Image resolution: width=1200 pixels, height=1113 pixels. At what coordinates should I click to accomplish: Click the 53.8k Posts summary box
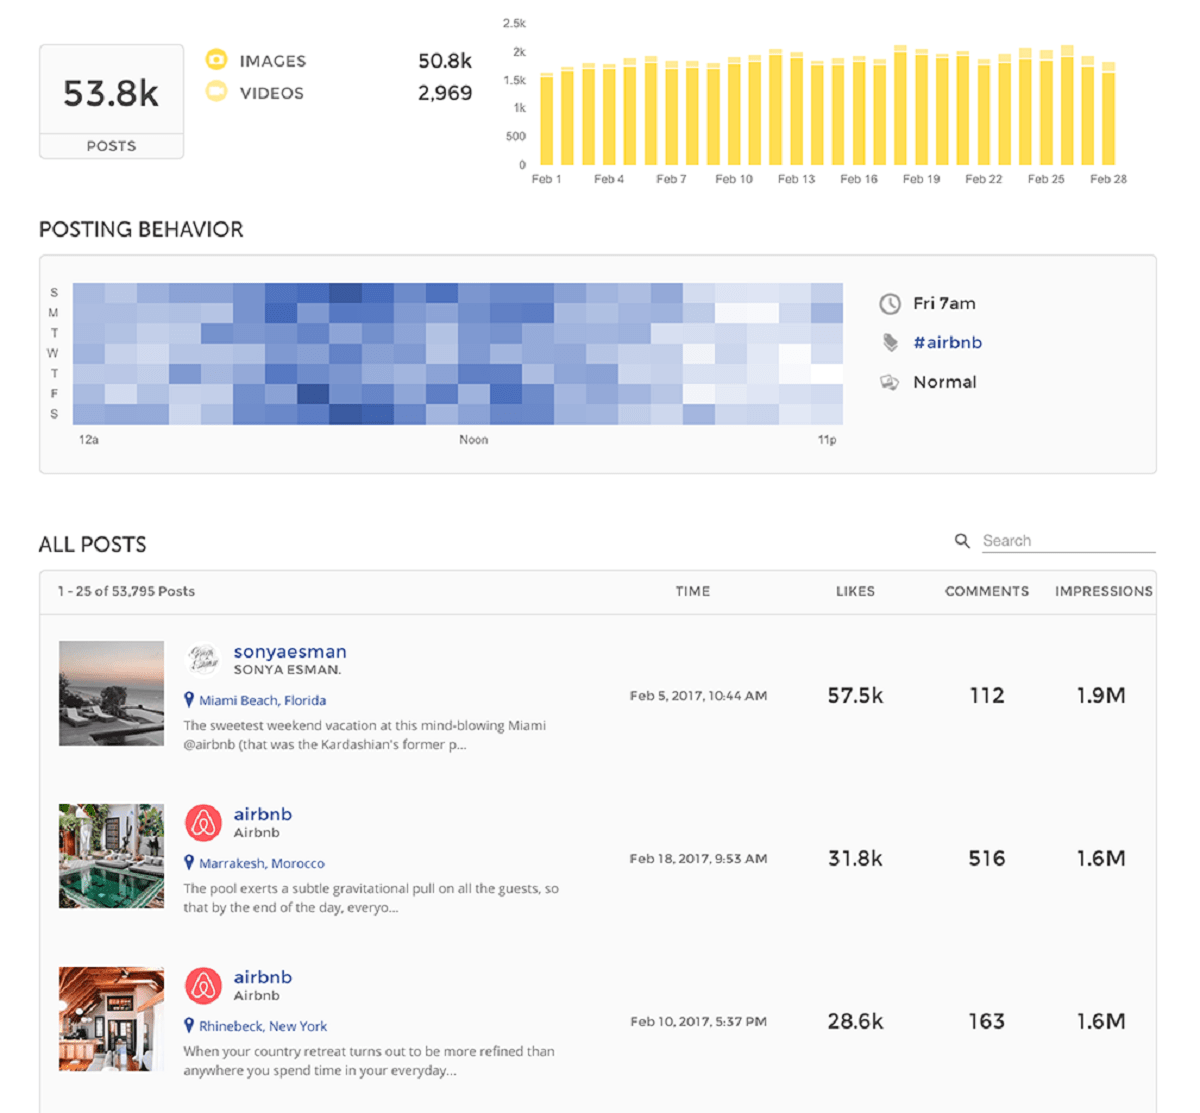[111, 101]
